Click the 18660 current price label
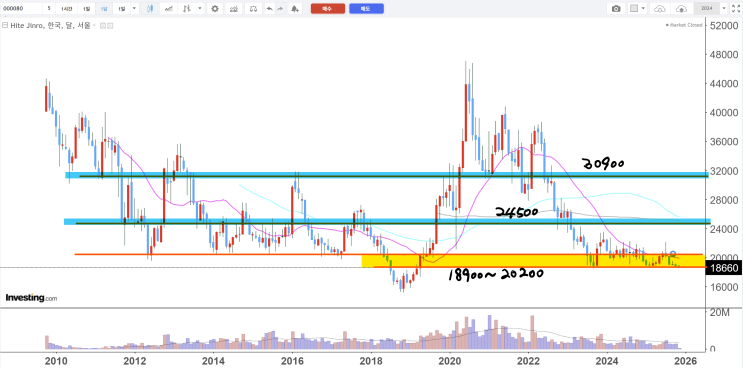This screenshot has height=368, width=743. click(x=724, y=268)
